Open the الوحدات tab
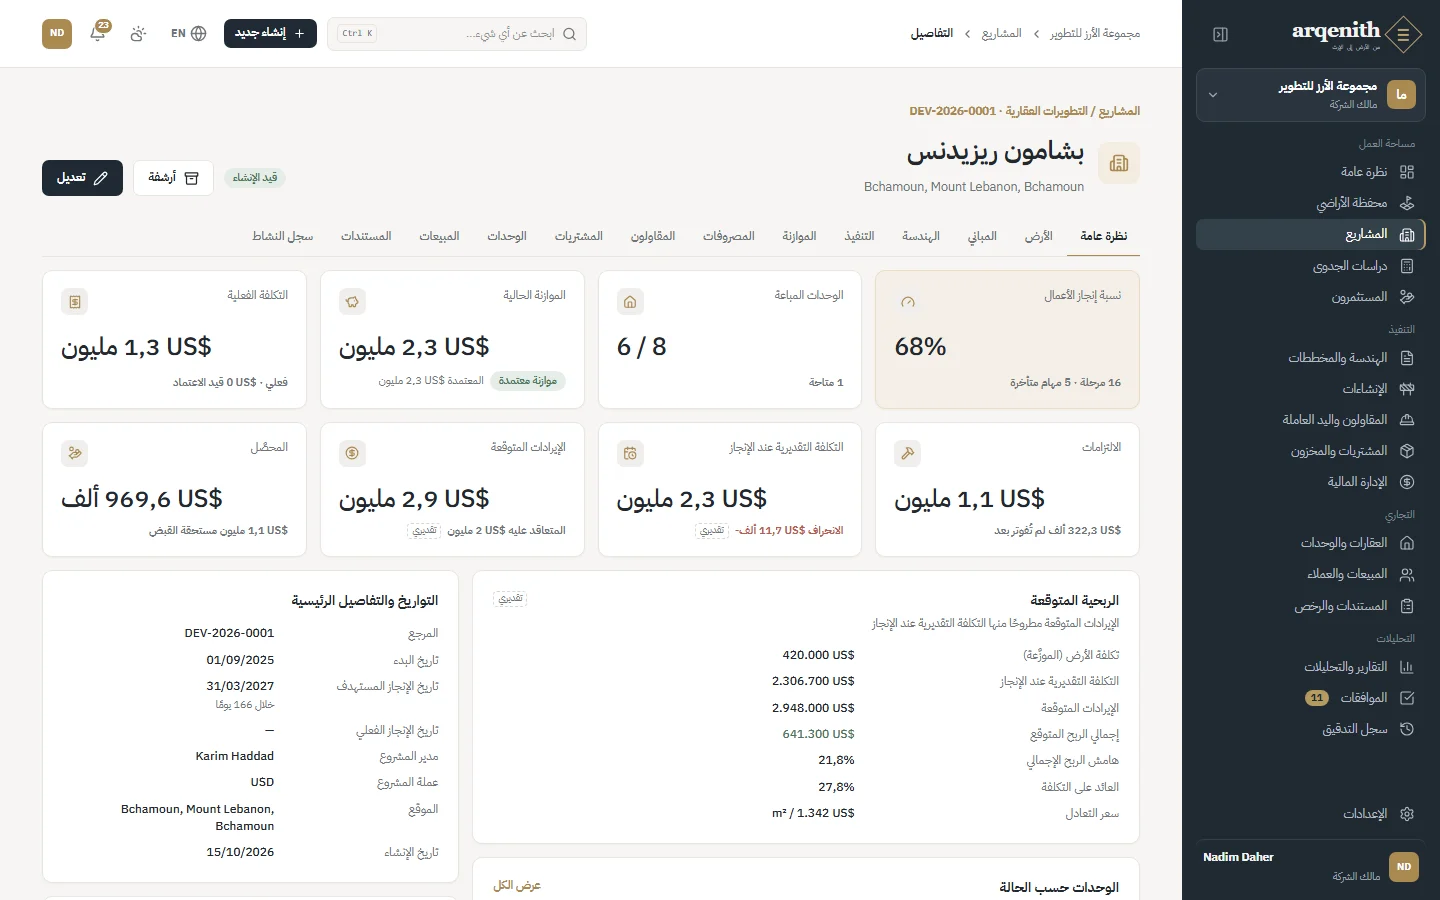Image resolution: width=1440 pixels, height=900 pixels. click(x=507, y=236)
